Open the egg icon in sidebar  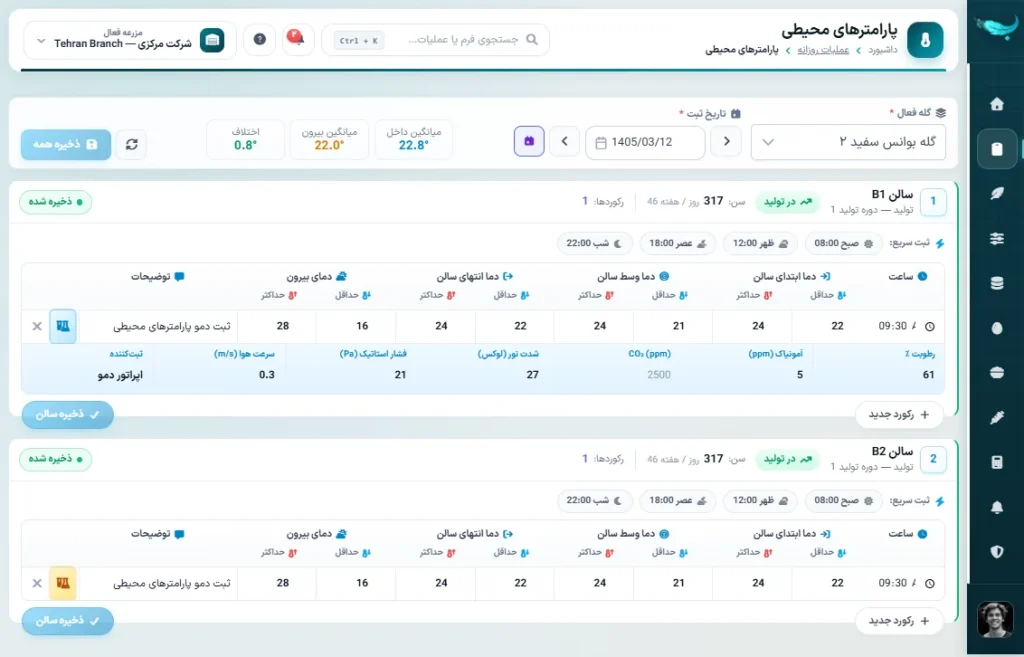pos(997,328)
